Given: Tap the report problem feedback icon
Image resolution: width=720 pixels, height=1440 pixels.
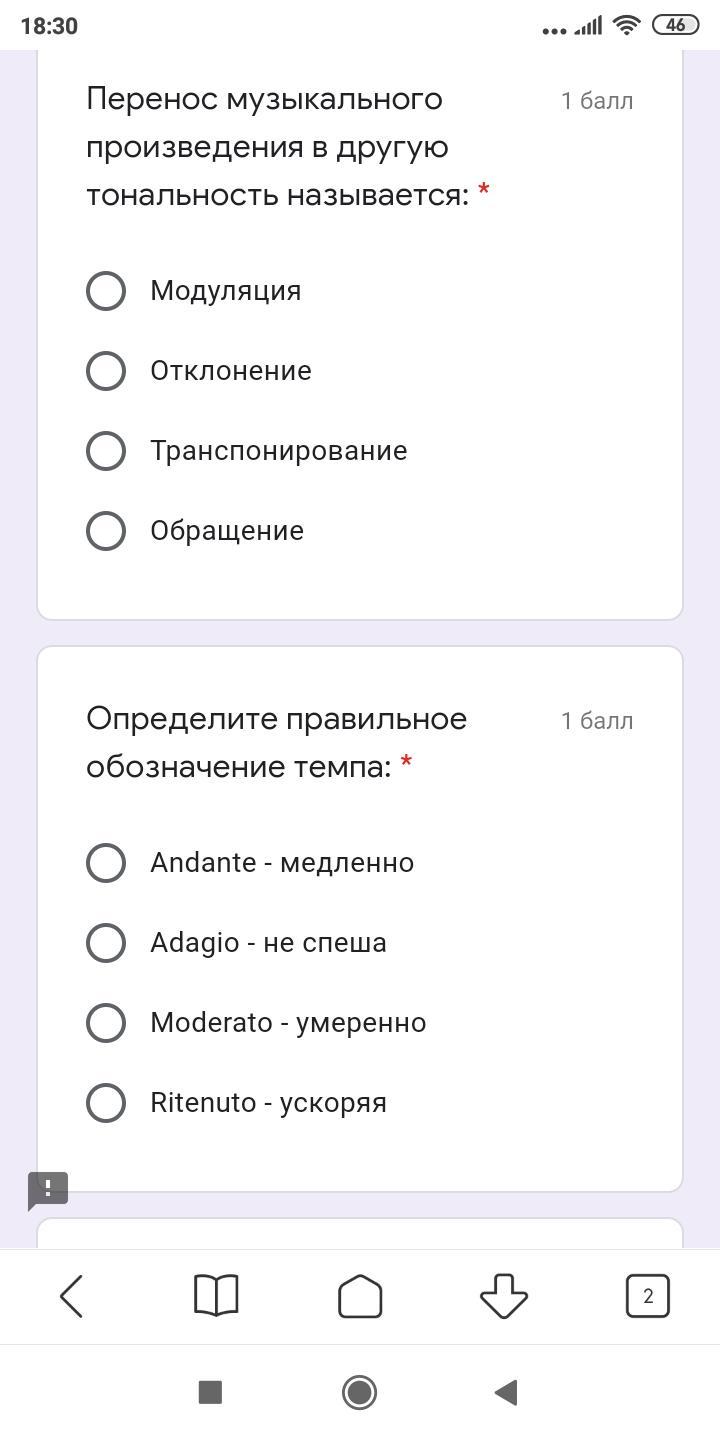Looking at the screenshot, I should coord(47,1190).
